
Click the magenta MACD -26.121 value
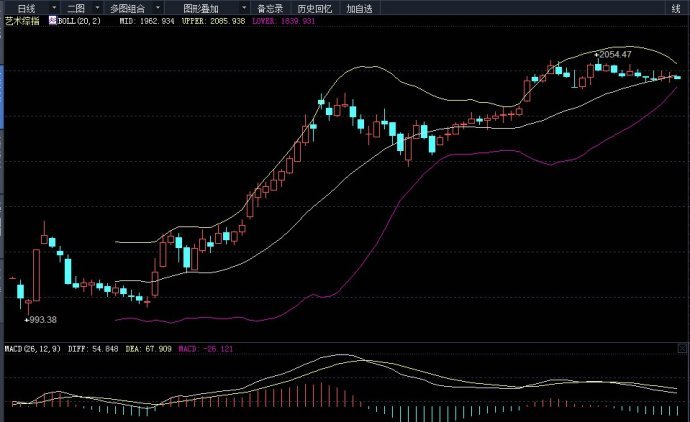click(207, 350)
